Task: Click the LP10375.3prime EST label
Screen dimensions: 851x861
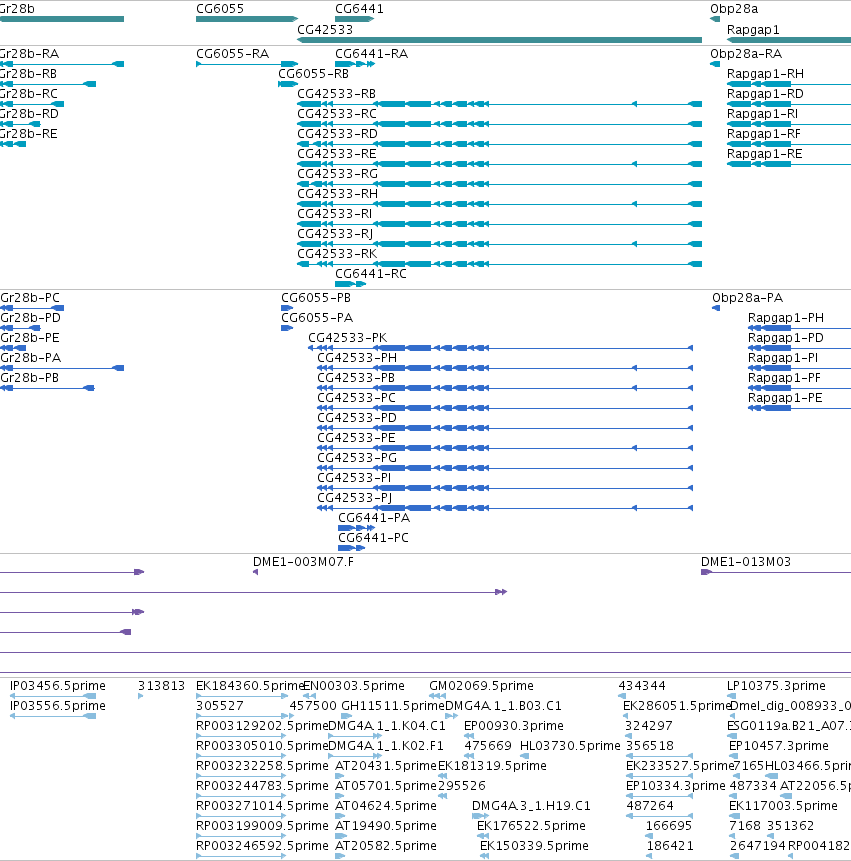Action: pos(776,686)
